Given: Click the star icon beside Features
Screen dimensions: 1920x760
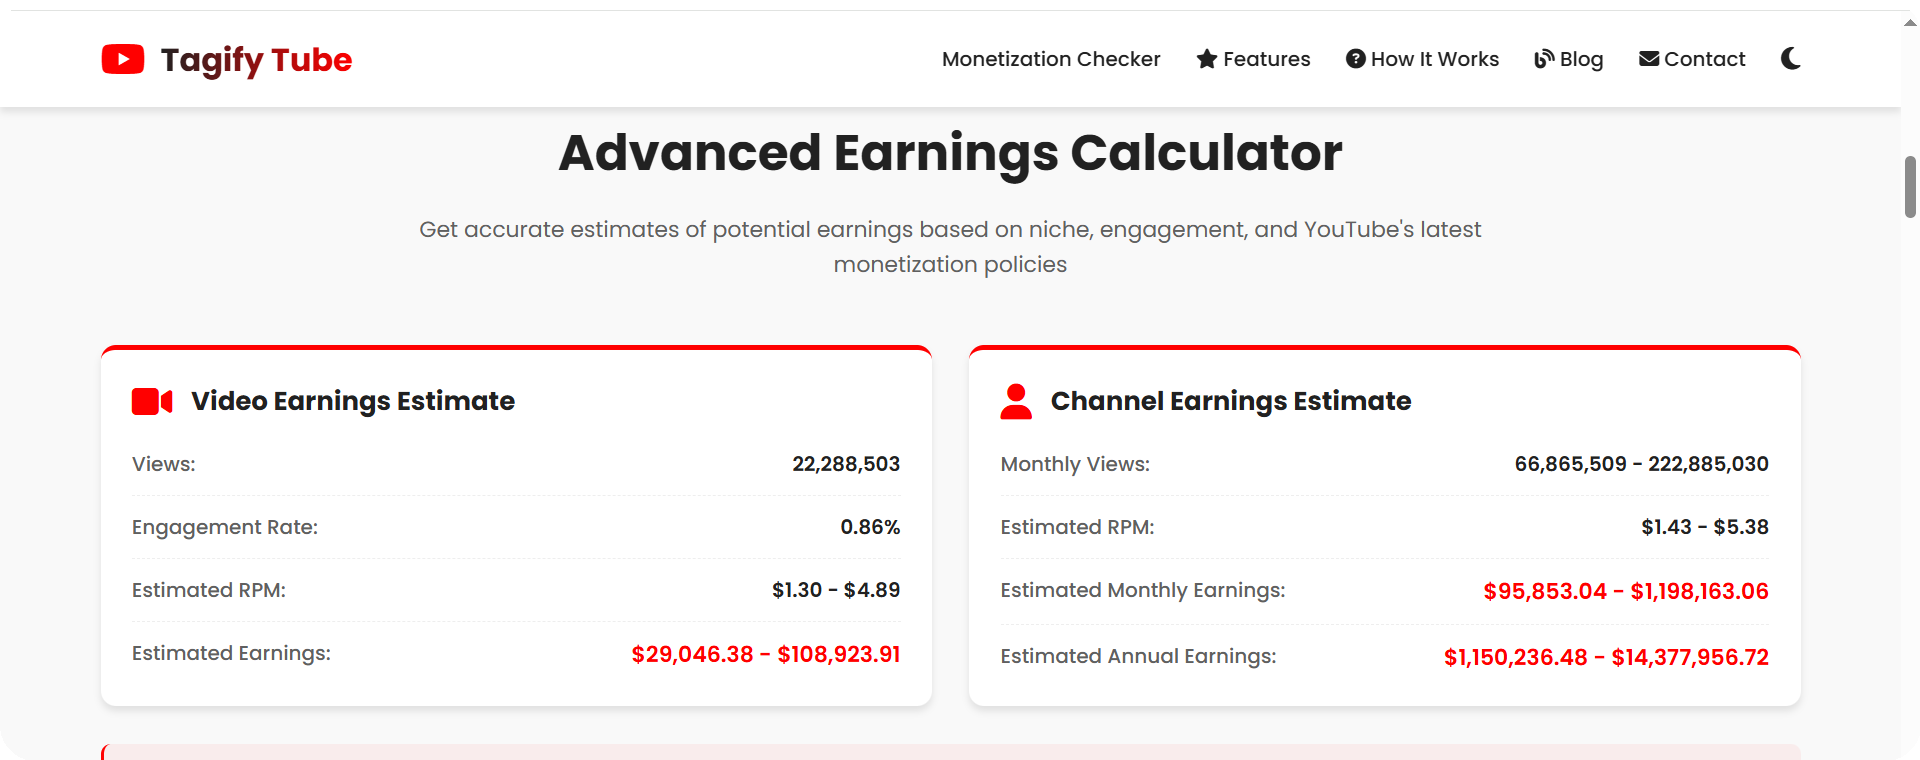Looking at the screenshot, I should [x=1206, y=59].
